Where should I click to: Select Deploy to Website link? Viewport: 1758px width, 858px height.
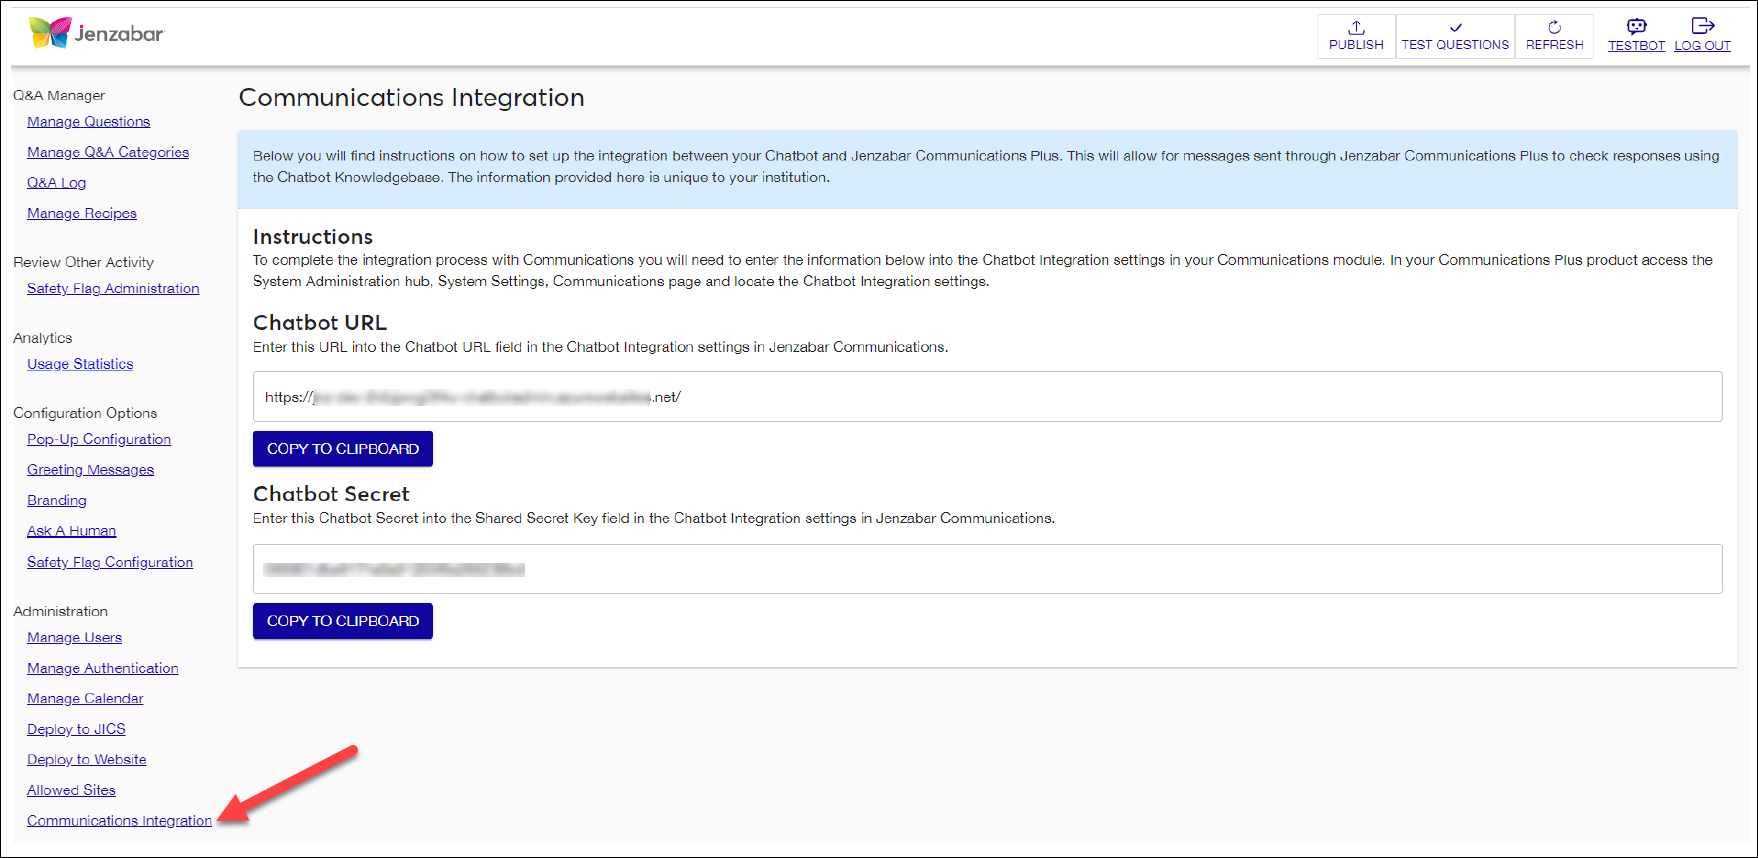[87, 760]
